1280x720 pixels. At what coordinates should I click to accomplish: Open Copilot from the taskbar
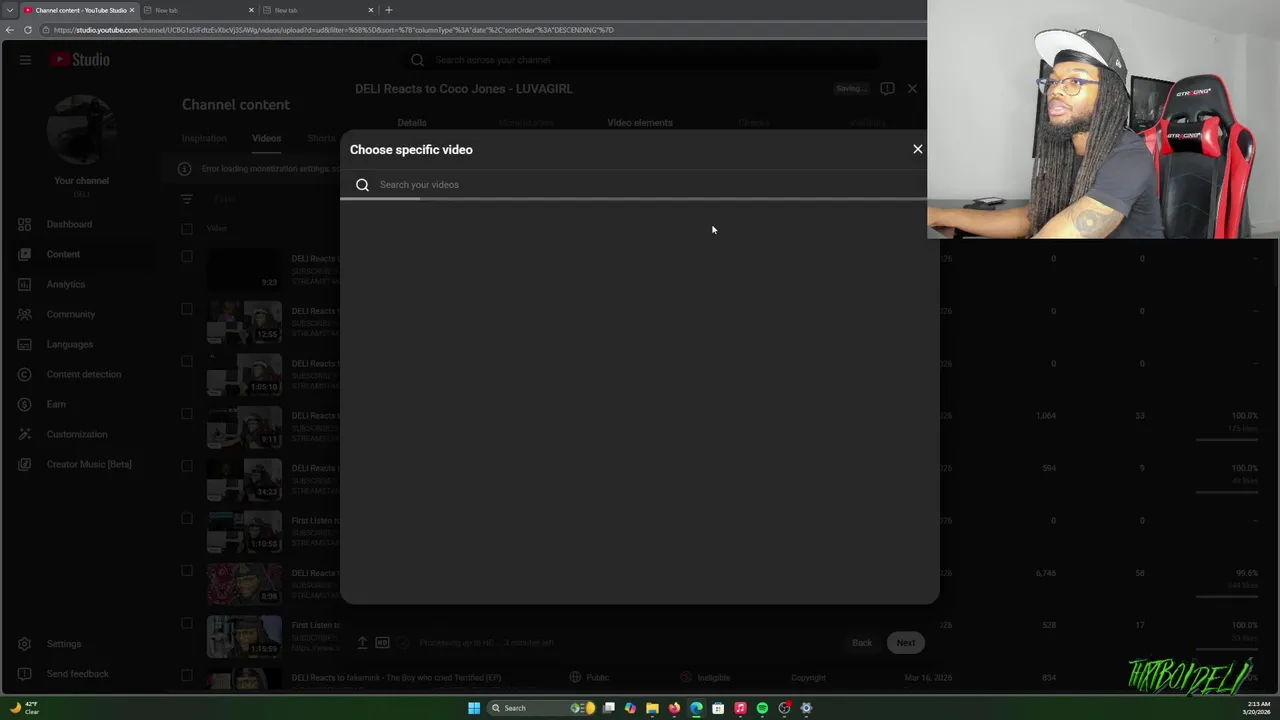(x=630, y=708)
